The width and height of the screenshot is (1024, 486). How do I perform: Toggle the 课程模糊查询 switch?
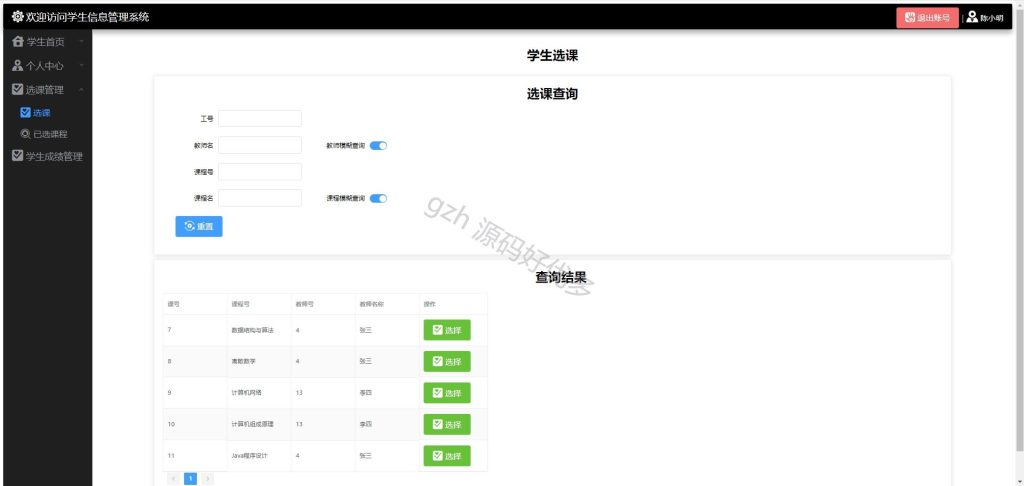tap(378, 199)
